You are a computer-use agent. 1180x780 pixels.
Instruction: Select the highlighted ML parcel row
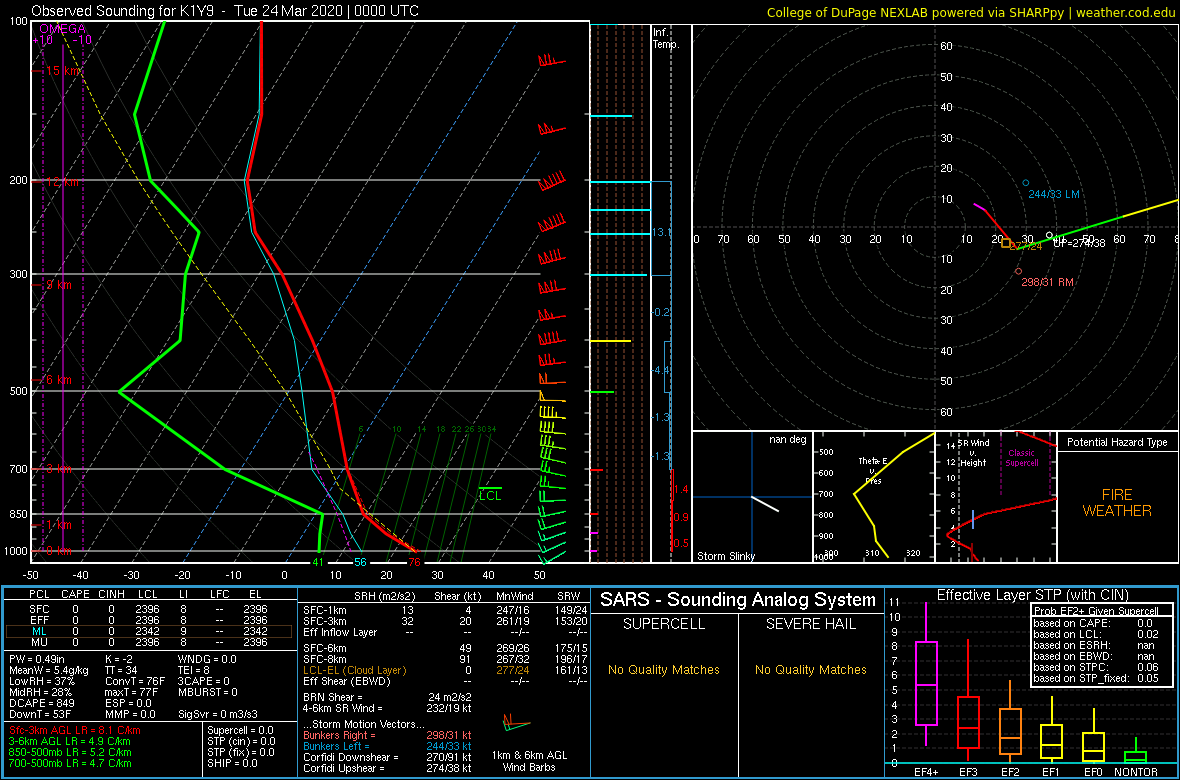(x=149, y=632)
